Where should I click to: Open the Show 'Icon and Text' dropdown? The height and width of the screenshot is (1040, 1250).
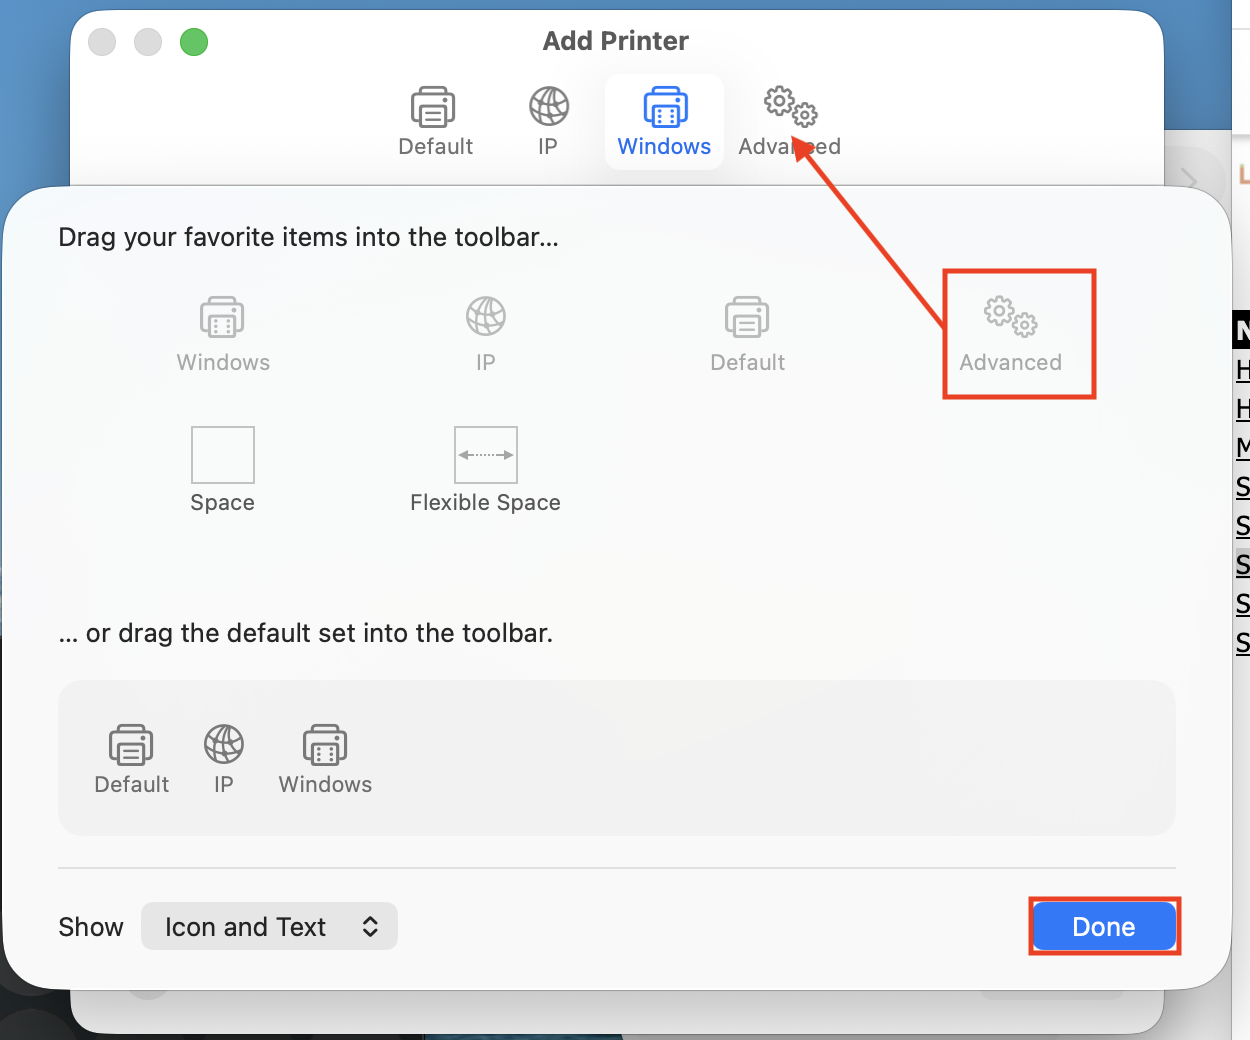coord(269,927)
